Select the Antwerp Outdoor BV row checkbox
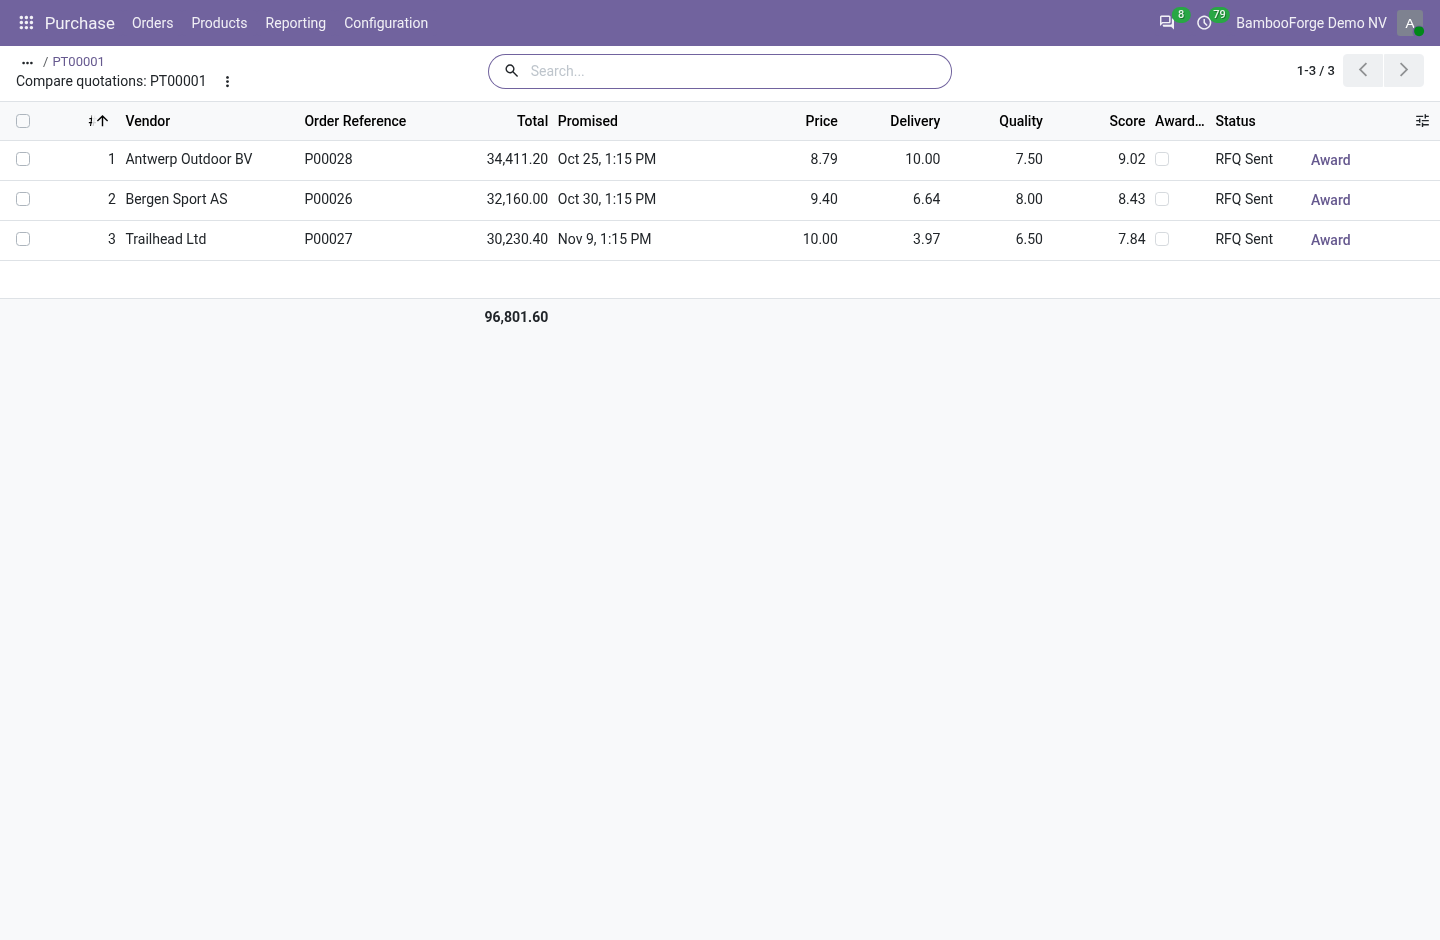 pos(23,159)
